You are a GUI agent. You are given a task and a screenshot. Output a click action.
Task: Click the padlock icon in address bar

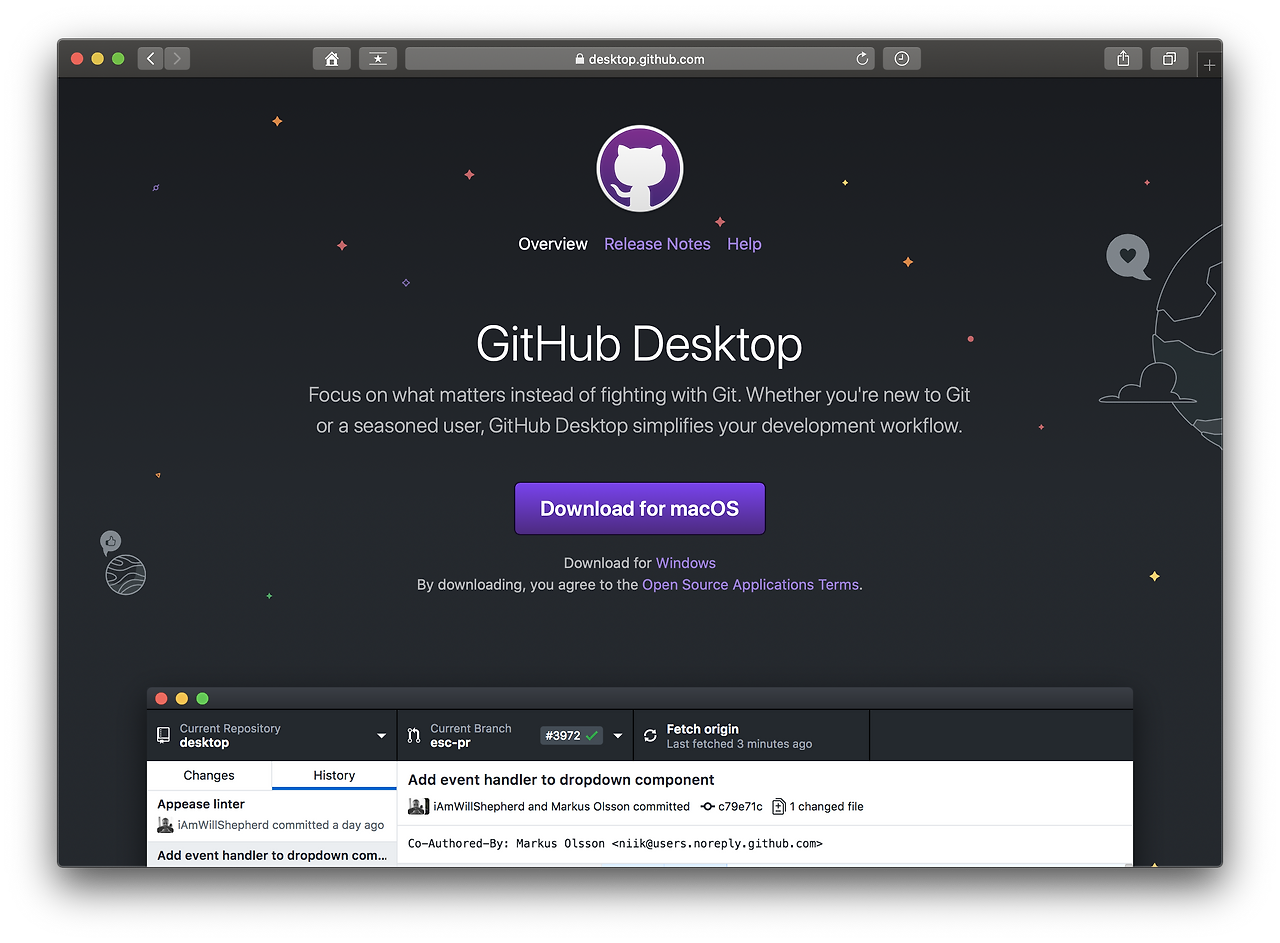(580, 59)
